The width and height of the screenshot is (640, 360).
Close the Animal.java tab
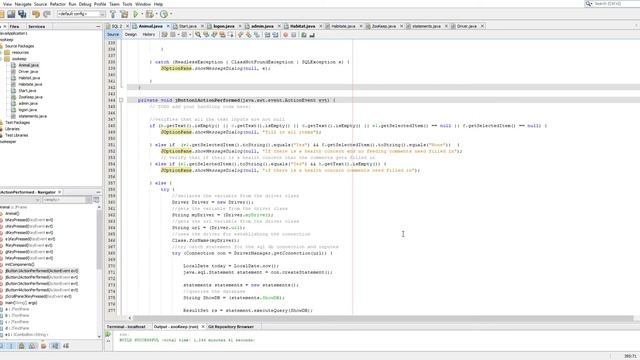168,26
